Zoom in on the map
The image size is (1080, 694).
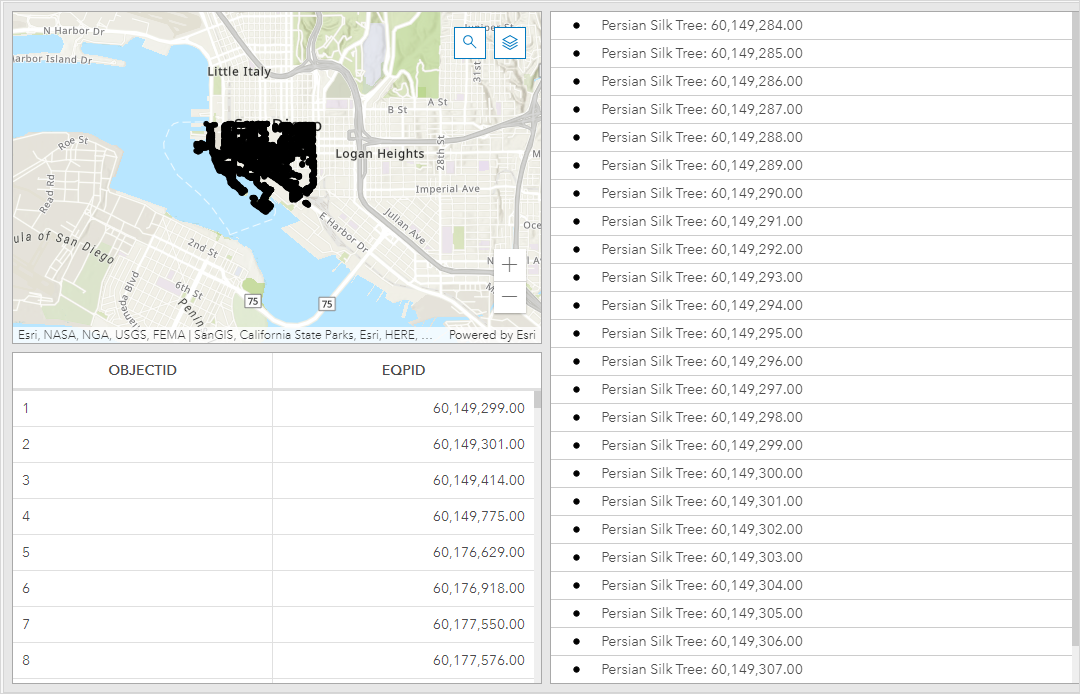(509, 264)
